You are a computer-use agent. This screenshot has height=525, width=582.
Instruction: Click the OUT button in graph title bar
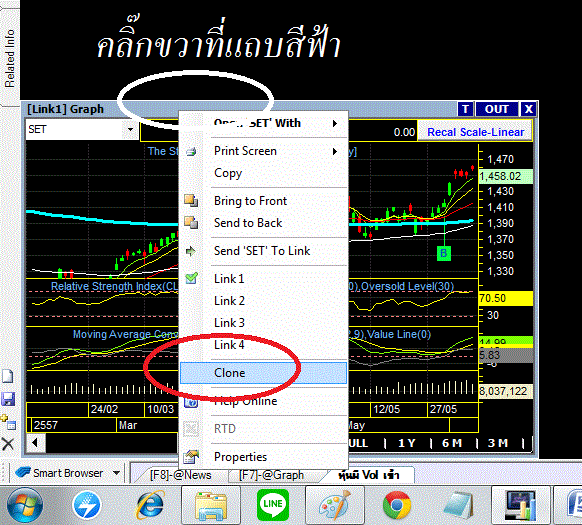497,109
